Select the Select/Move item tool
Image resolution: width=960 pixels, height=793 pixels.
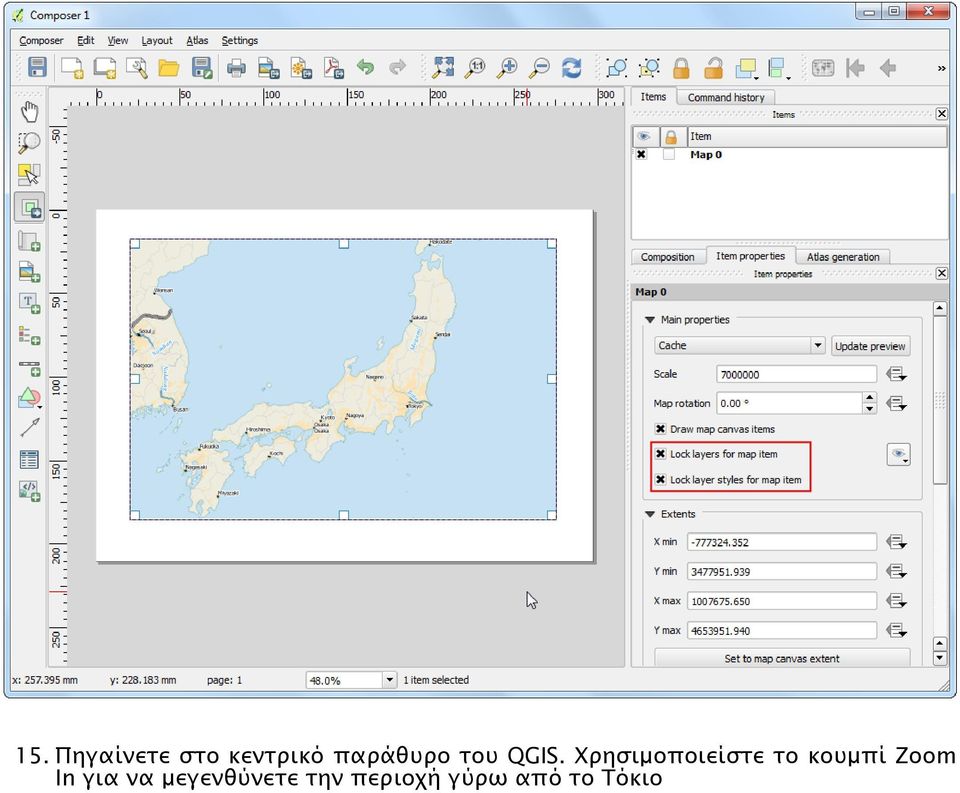(x=29, y=175)
